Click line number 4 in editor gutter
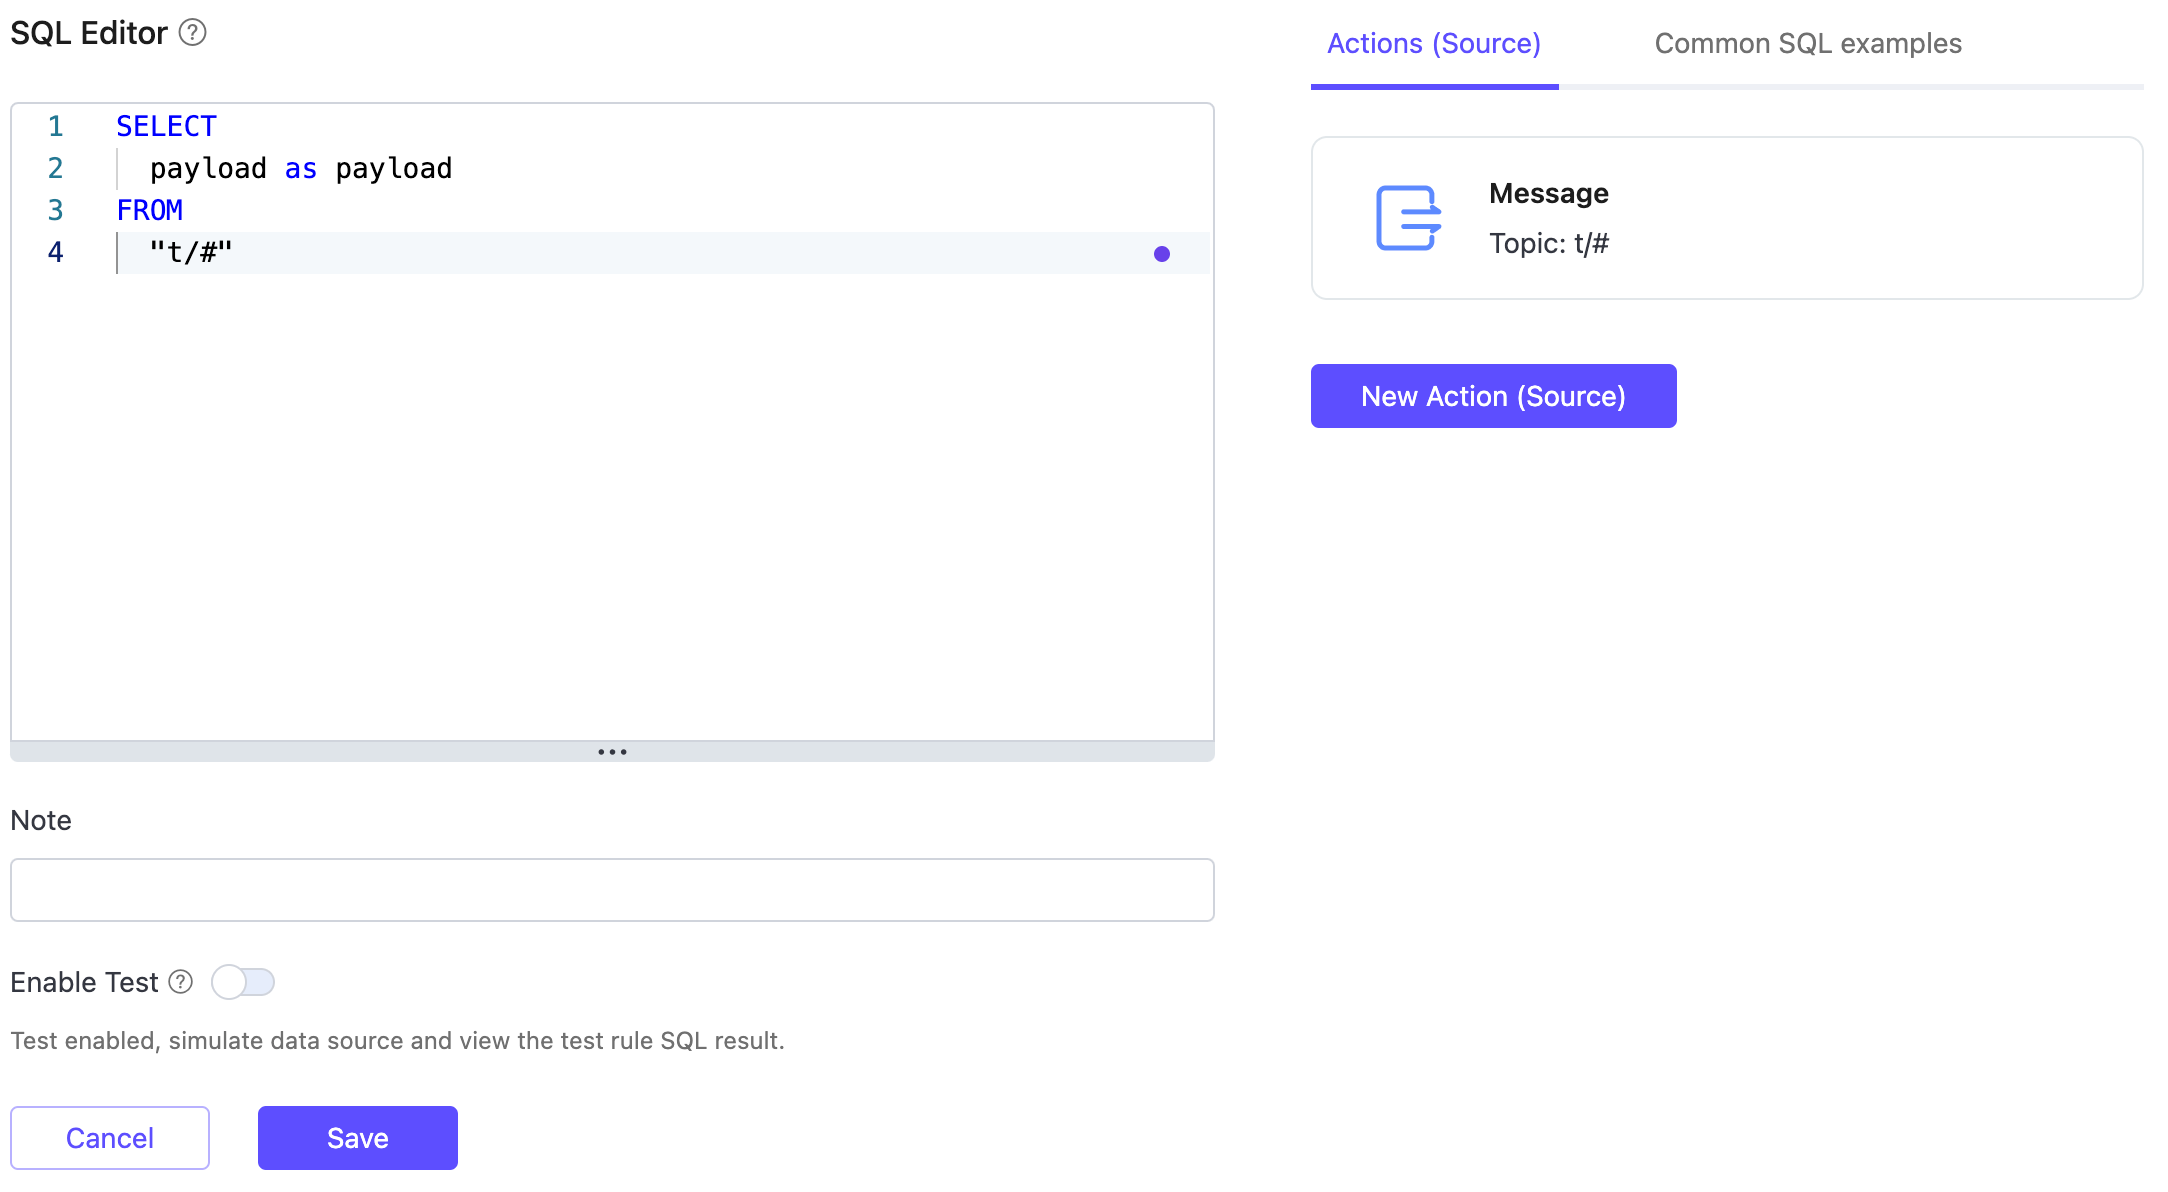The height and width of the screenshot is (1192, 2168). (56, 252)
